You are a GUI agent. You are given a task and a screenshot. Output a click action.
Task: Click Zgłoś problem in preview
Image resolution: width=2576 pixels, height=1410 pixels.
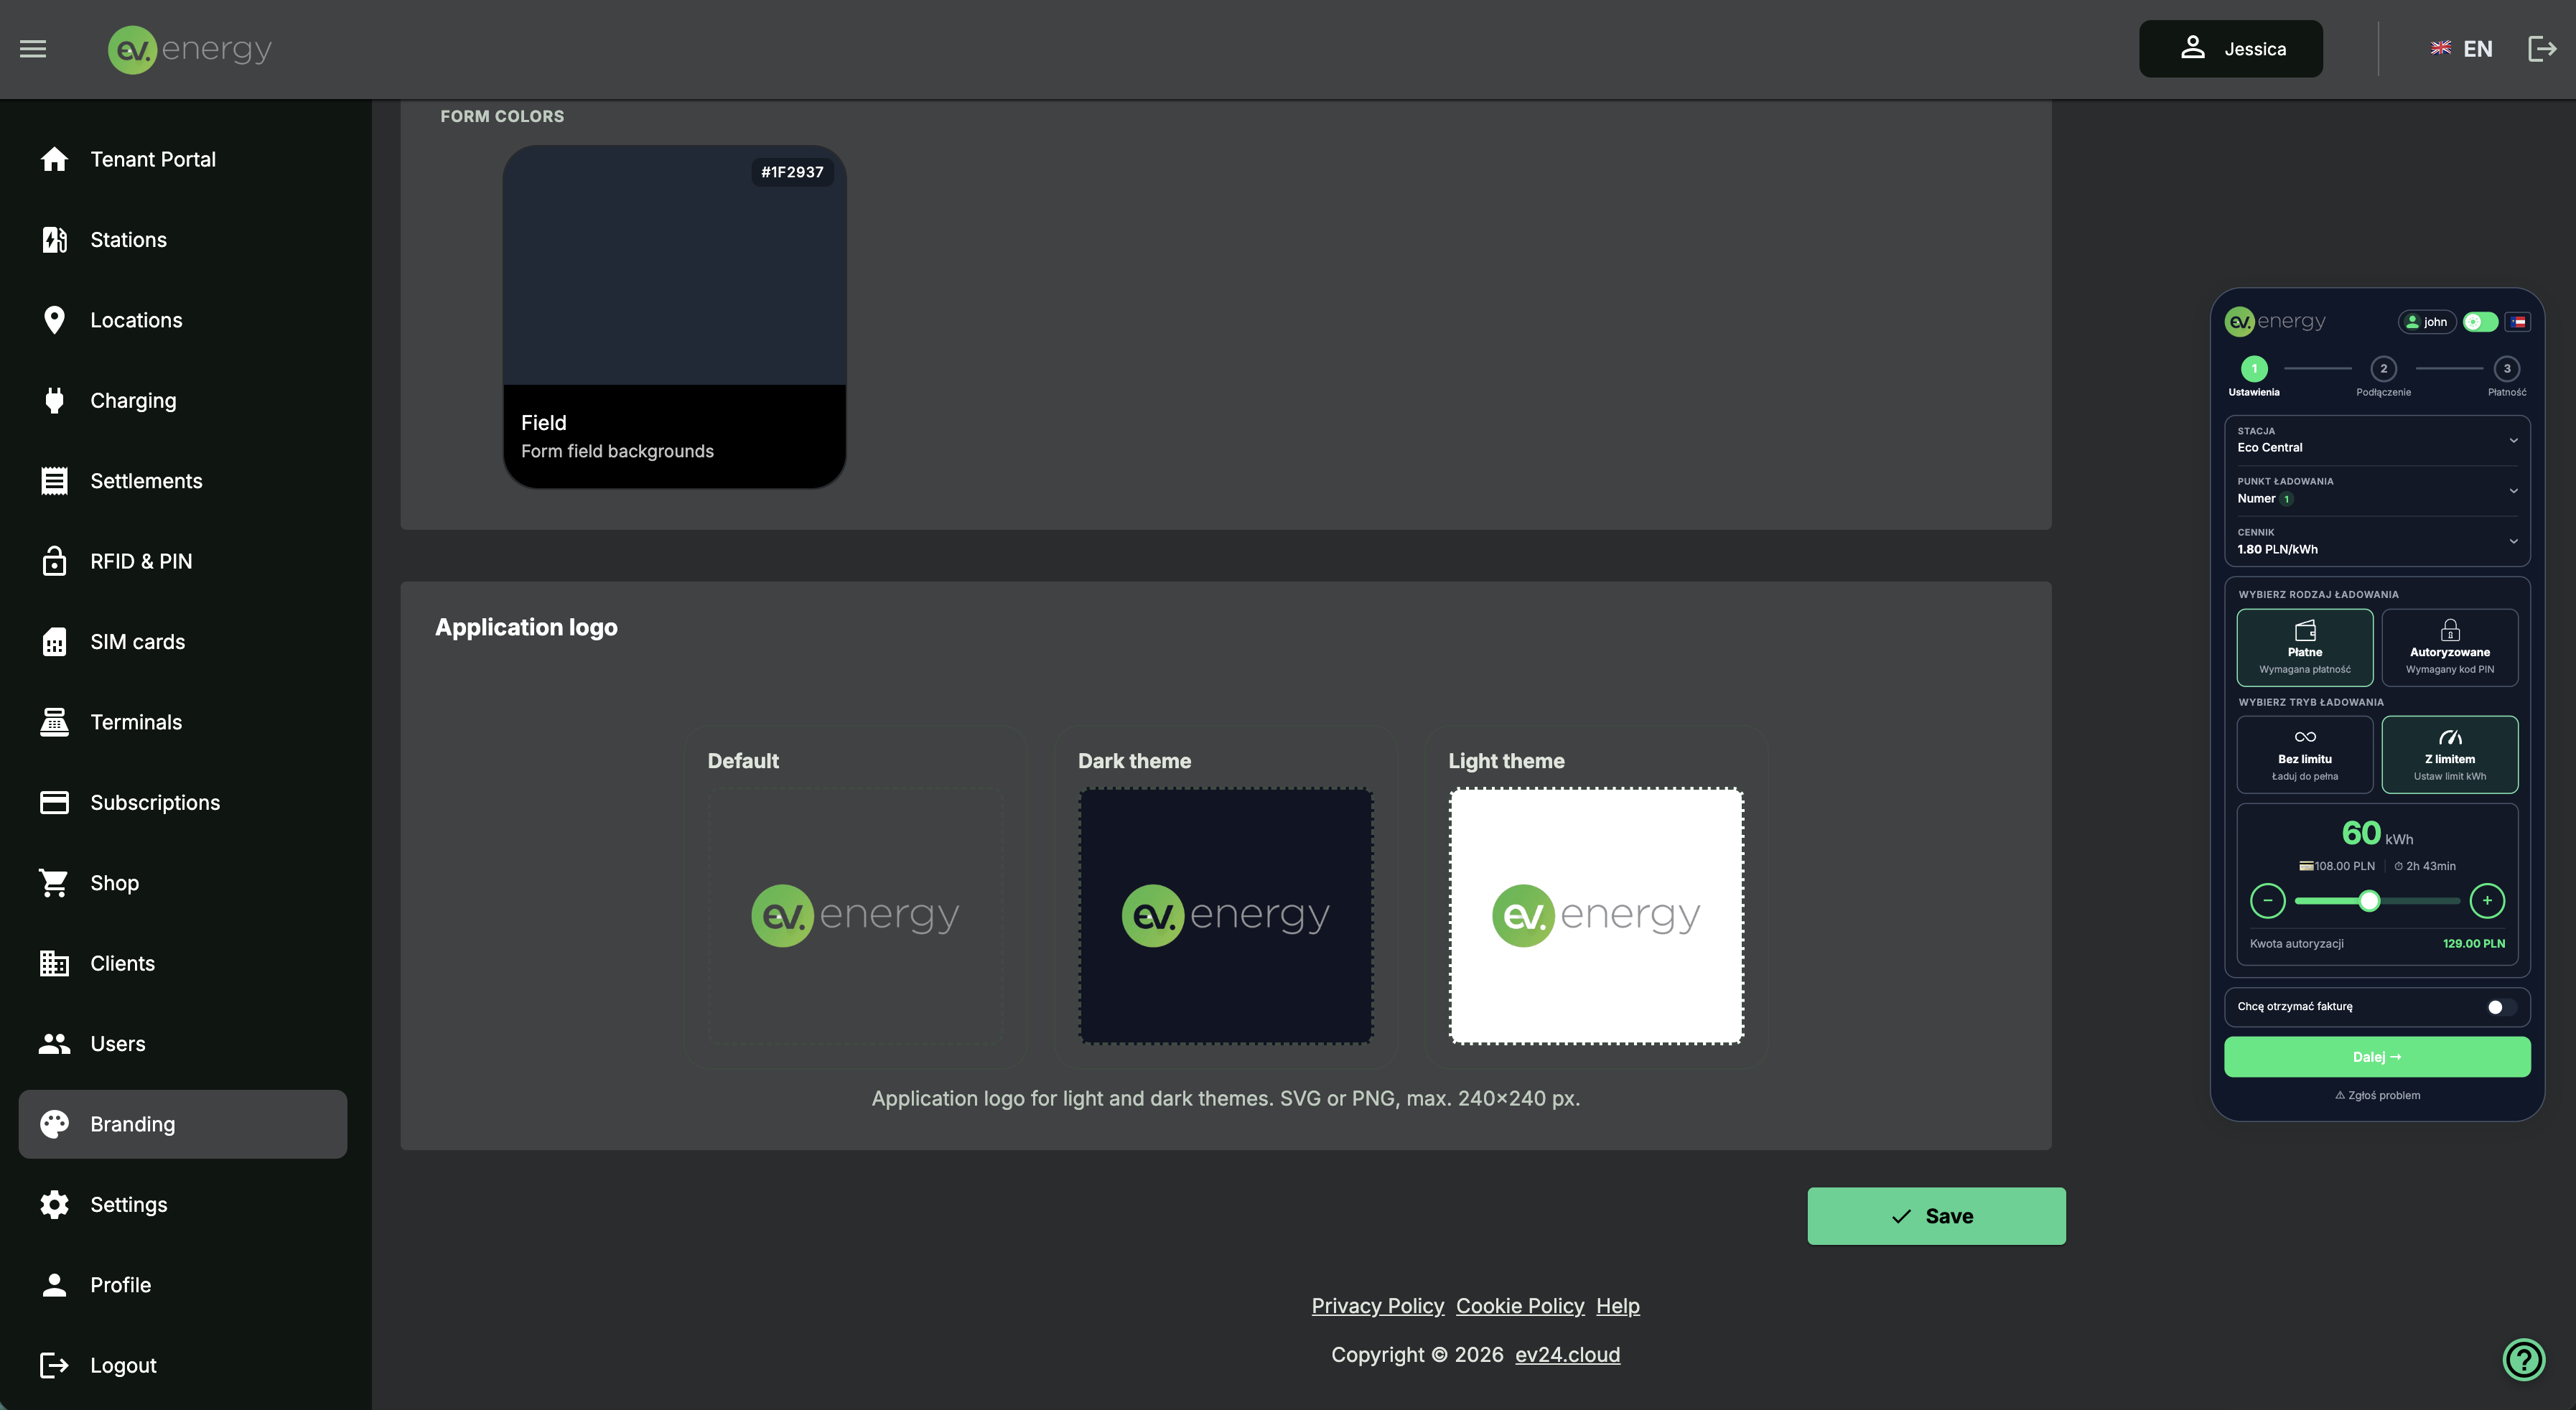pos(2377,1096)
